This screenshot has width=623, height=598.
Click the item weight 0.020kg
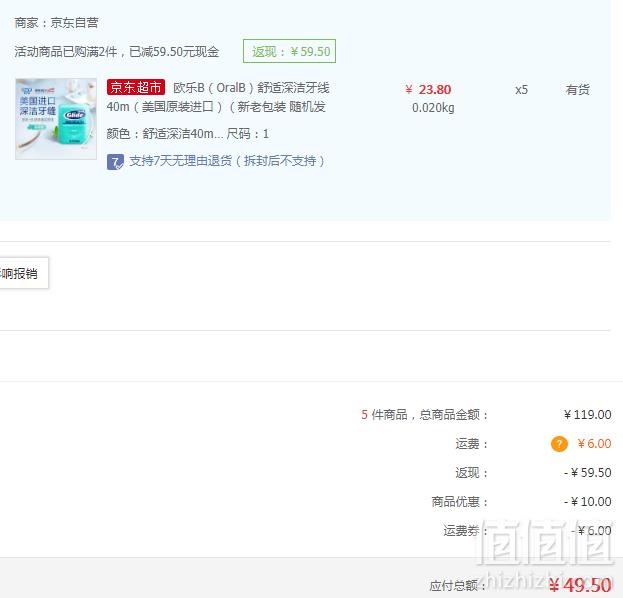[x=433, y=108]
